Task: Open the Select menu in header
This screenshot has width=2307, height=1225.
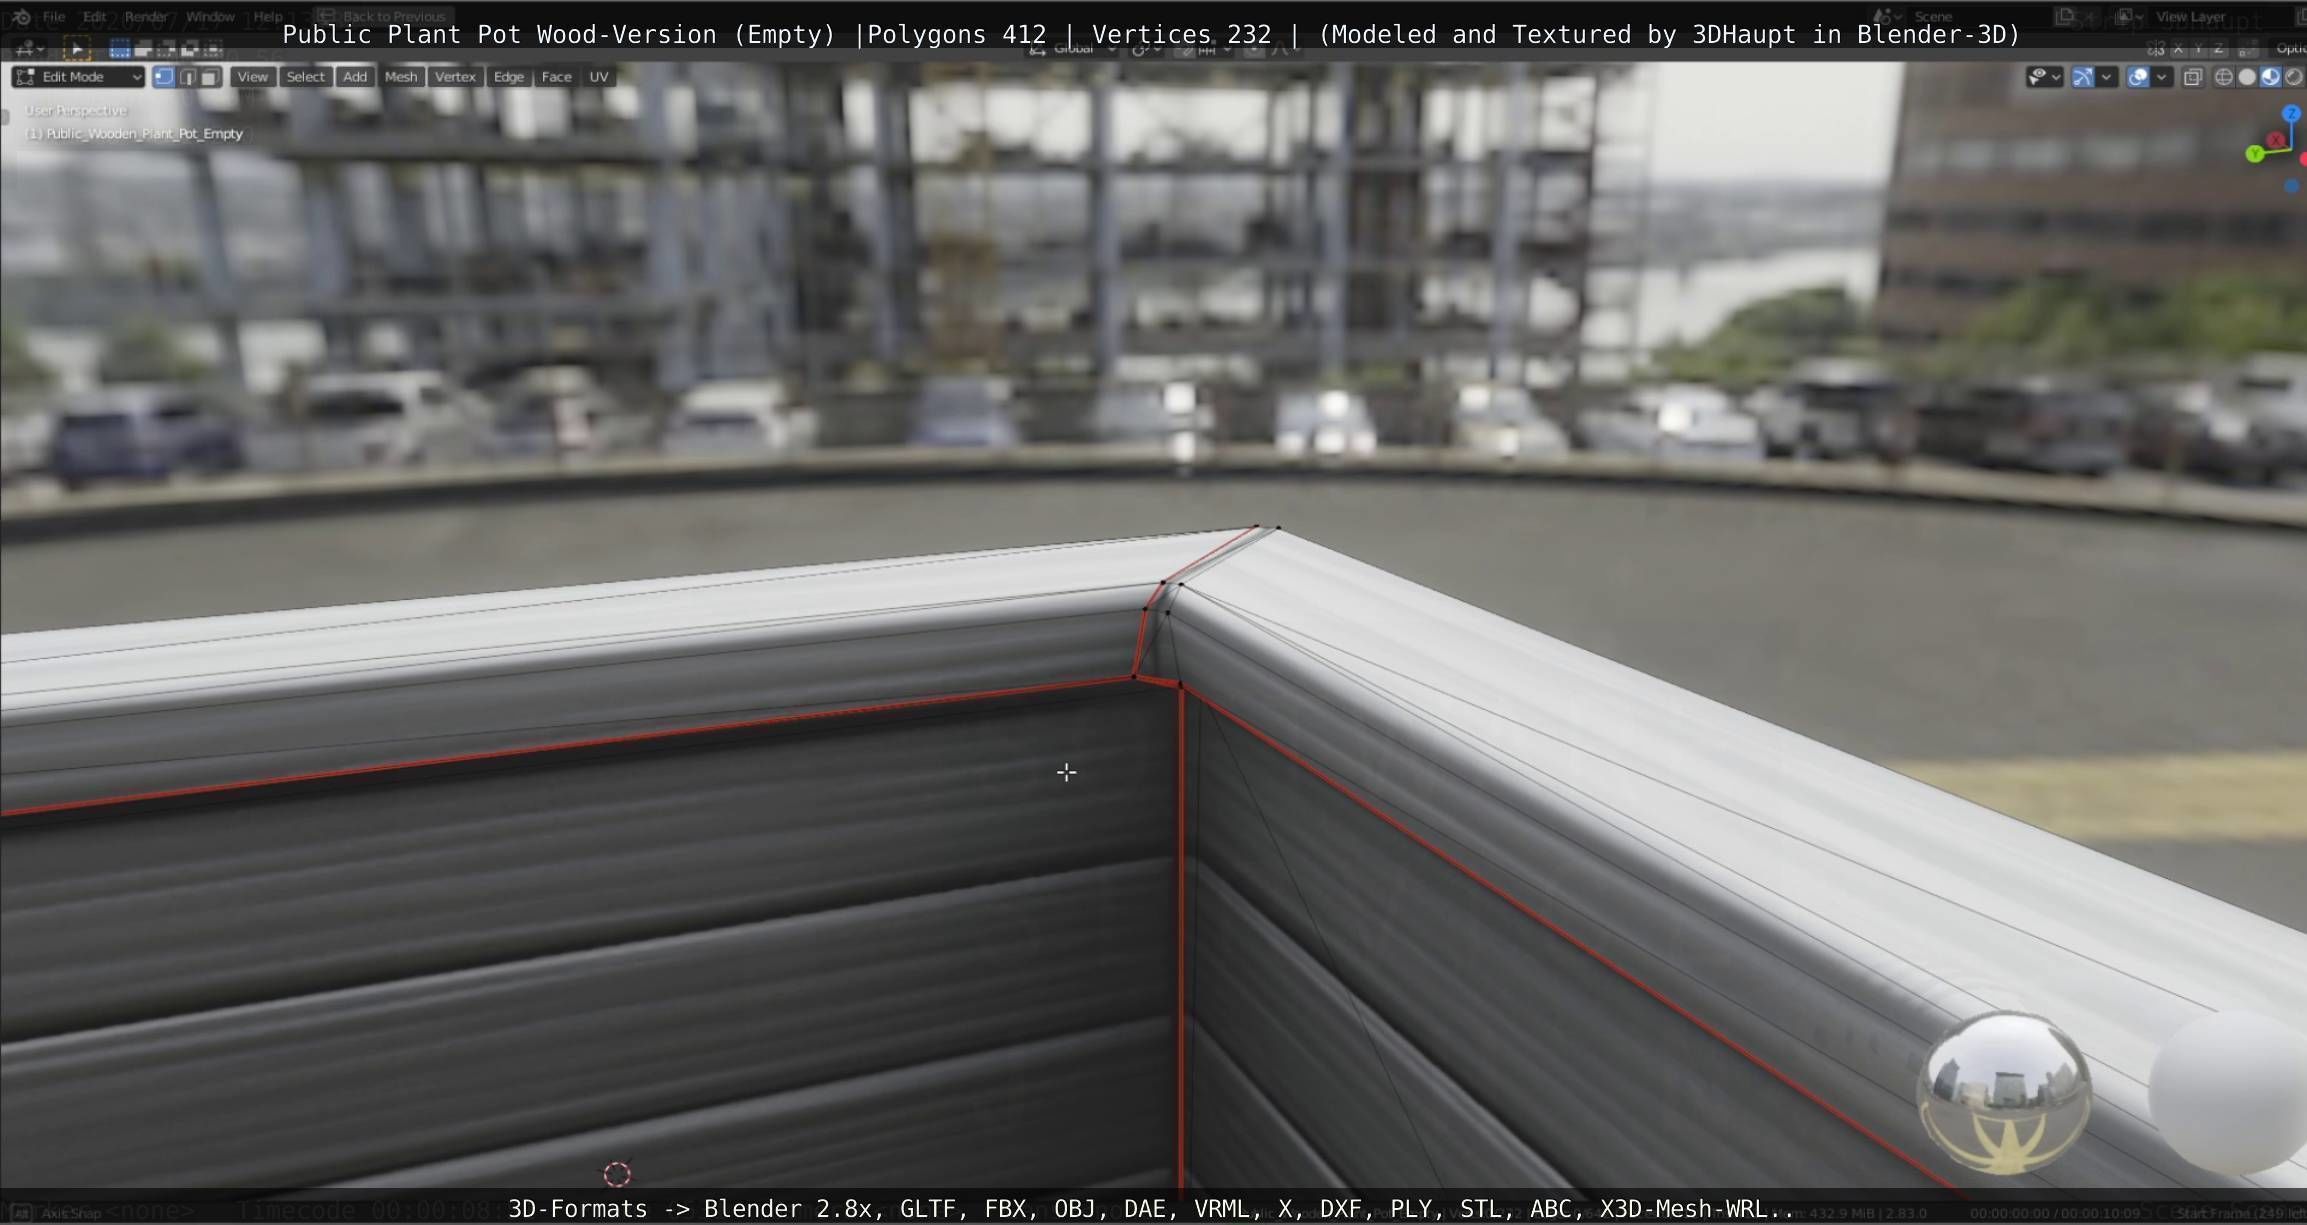Action: (305, 77)
